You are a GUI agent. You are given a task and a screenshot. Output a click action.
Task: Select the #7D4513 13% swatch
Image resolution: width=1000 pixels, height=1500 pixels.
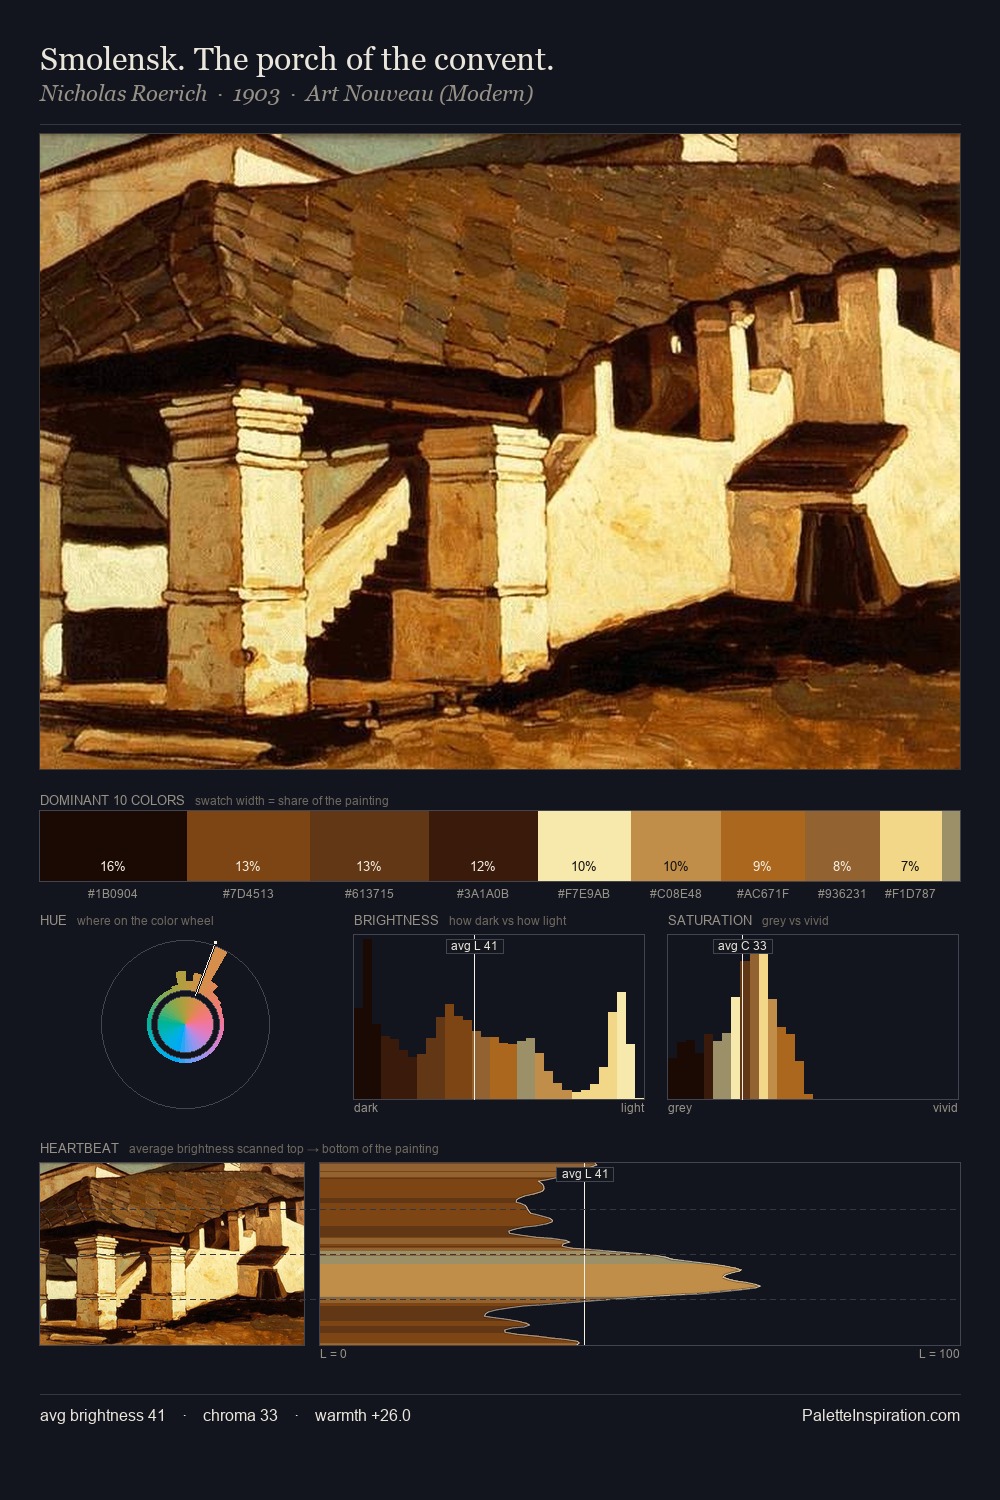coord(248,846)
